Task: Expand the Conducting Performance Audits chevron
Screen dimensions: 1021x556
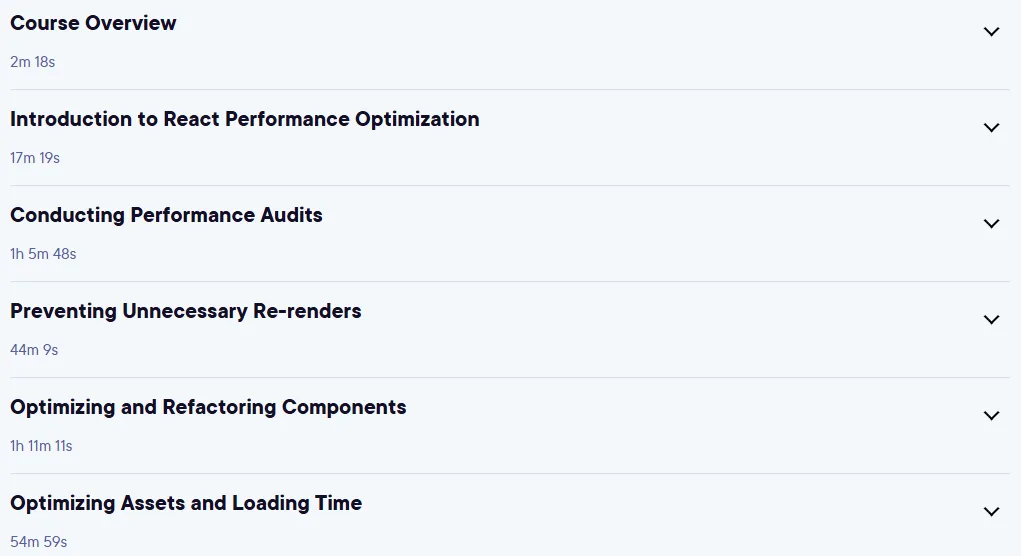Action: pyautogui.click(x=991, y=223)
